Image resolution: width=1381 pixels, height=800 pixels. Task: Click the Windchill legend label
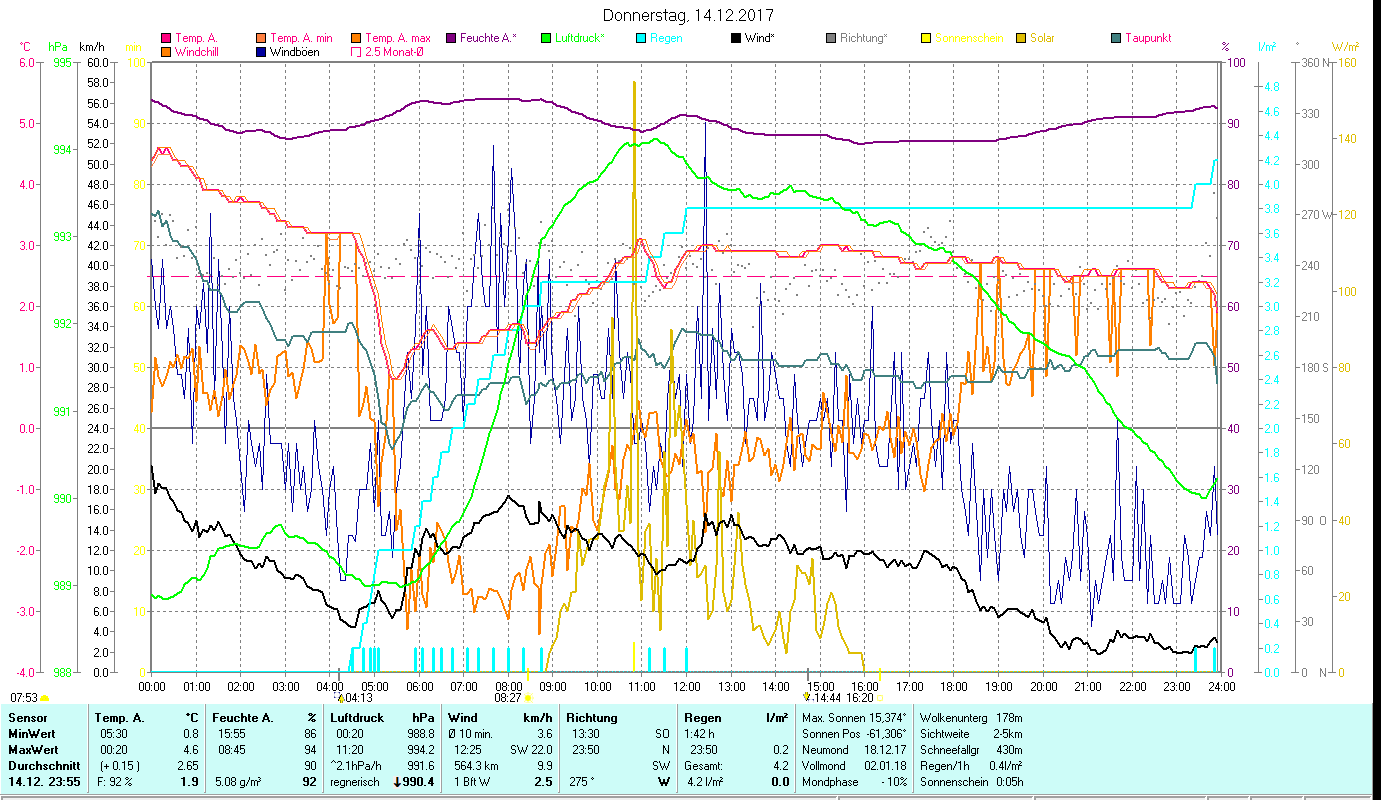click(x=198, y=51)
